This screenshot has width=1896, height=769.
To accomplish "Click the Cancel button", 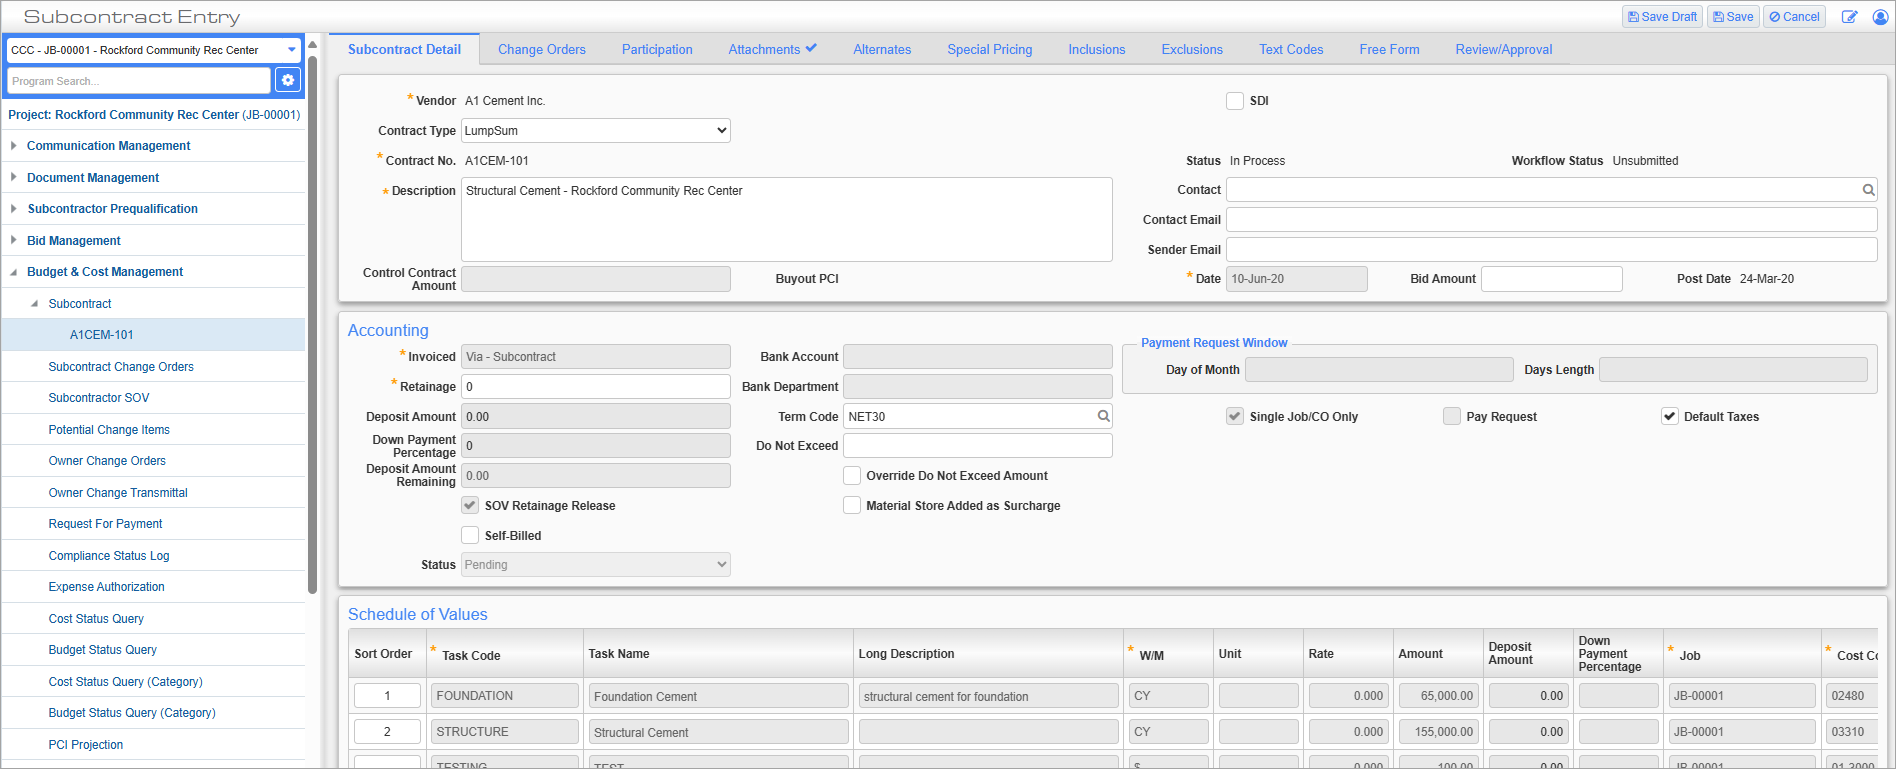I will (x=1794, y=17).
